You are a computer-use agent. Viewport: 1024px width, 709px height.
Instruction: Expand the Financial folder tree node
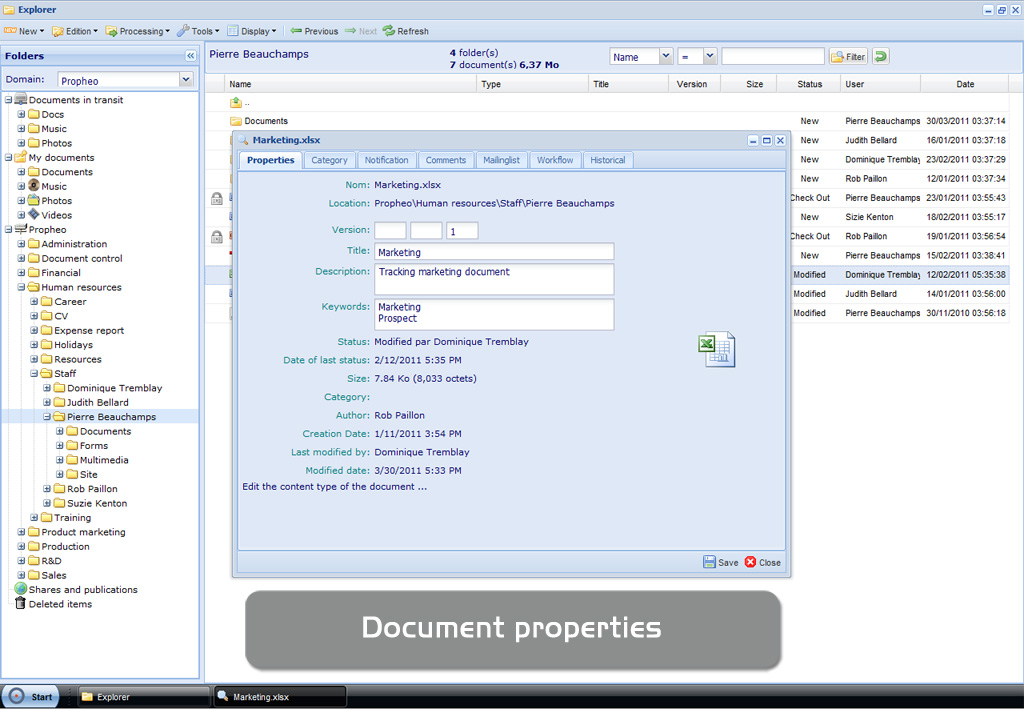click(21, 272)
